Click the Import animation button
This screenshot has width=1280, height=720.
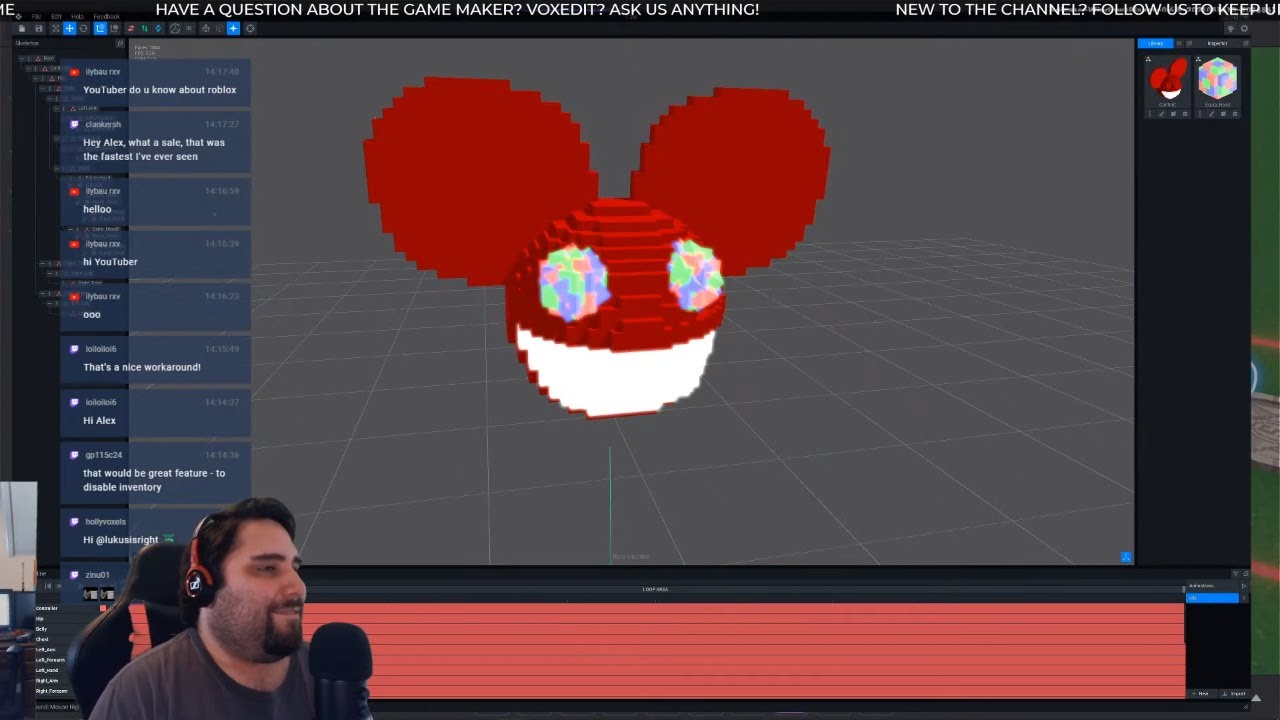click(1234, 694)
